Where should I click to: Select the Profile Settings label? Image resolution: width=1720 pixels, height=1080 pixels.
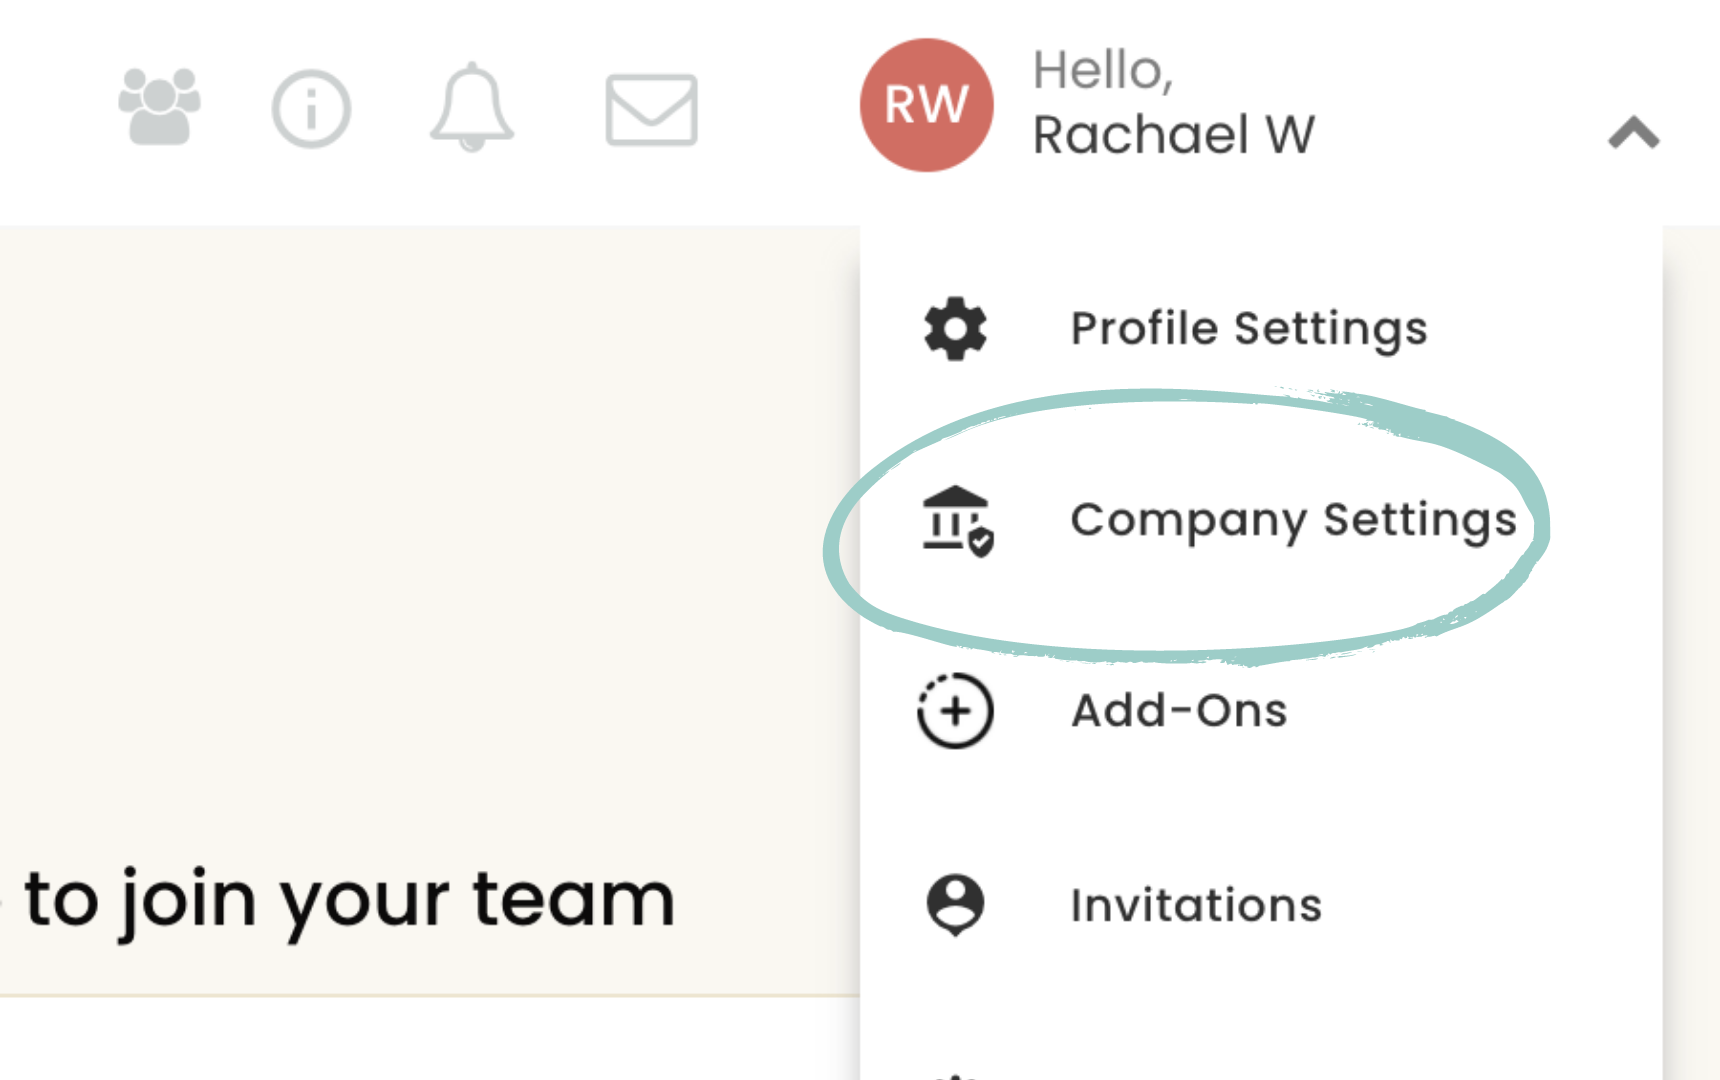point(1249,329)
